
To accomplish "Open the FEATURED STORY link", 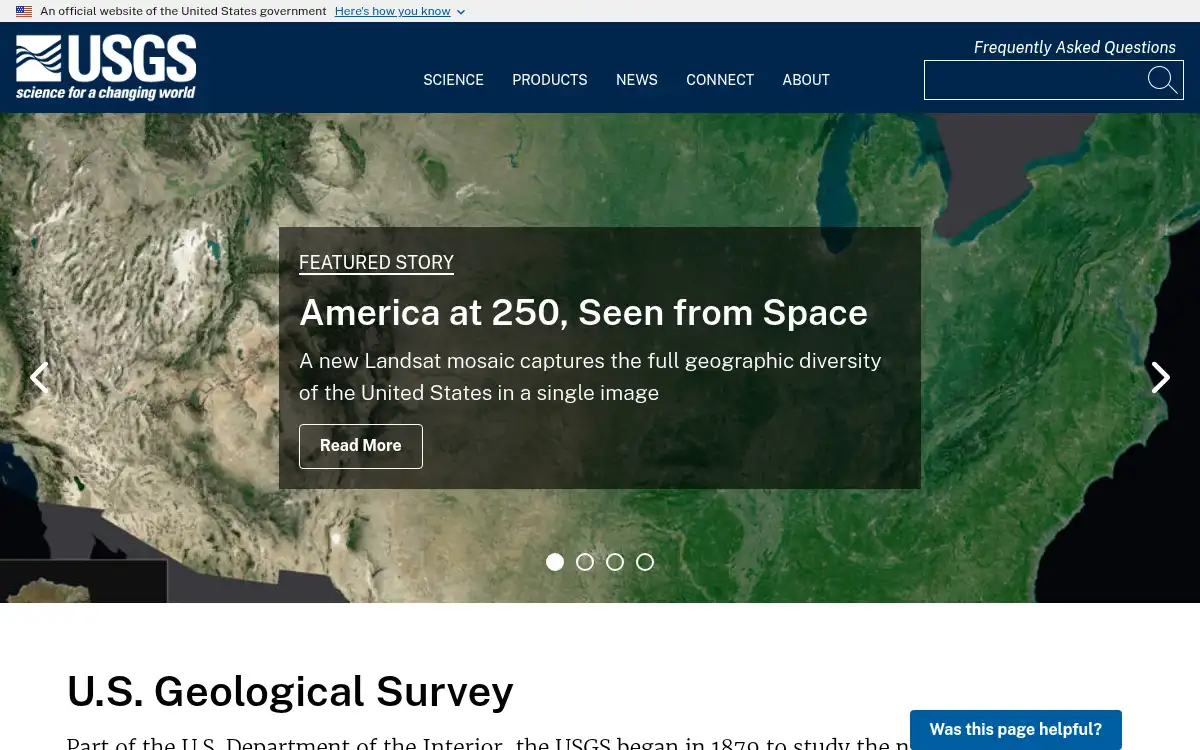I will [x=376, y=262].
